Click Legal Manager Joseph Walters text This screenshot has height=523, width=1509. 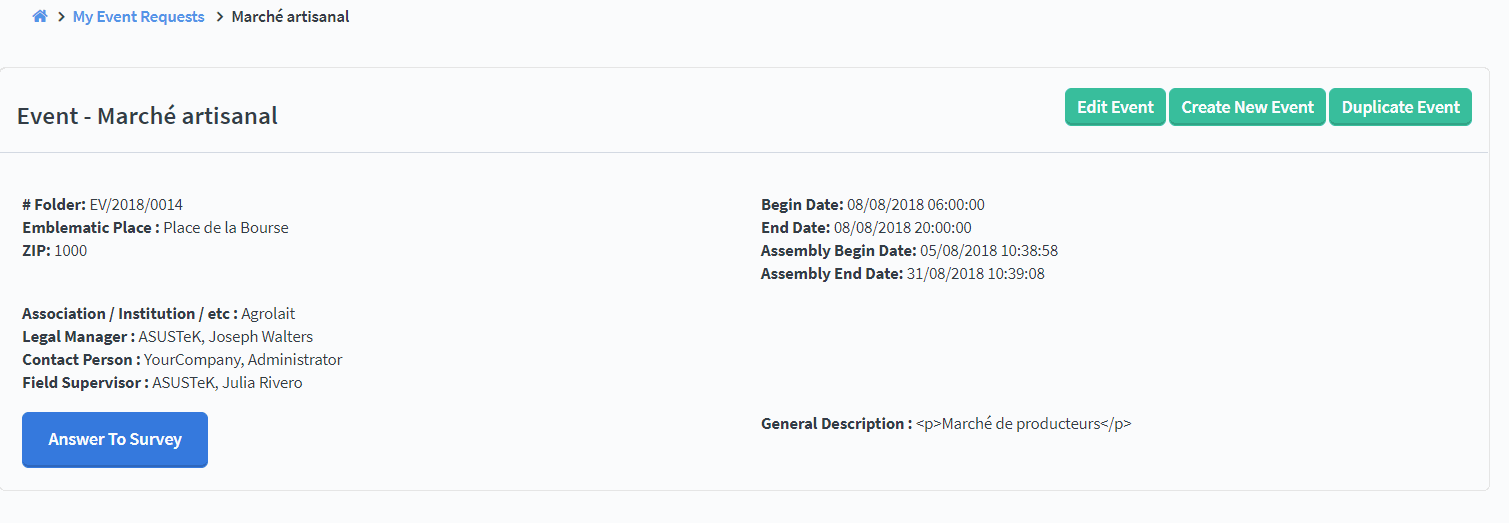coord(226,337)
